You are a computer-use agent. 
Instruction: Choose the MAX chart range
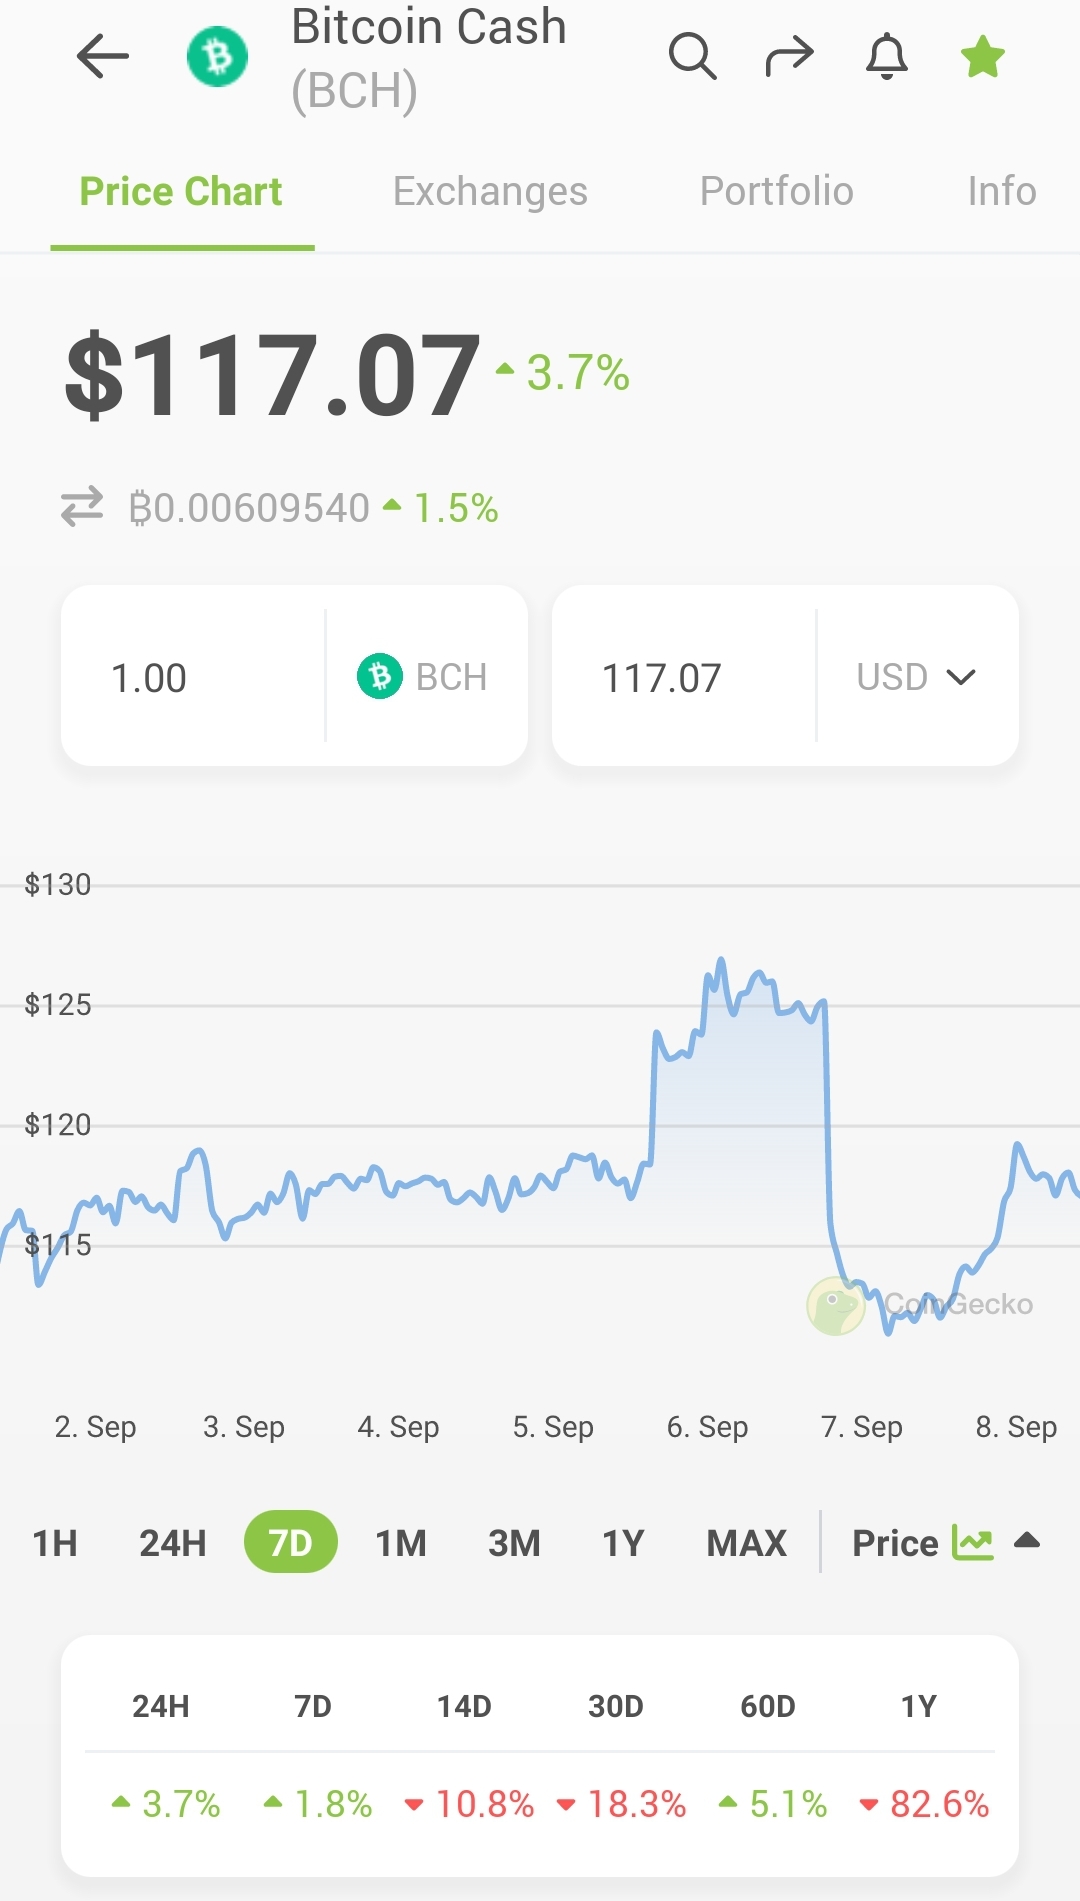747,1543
